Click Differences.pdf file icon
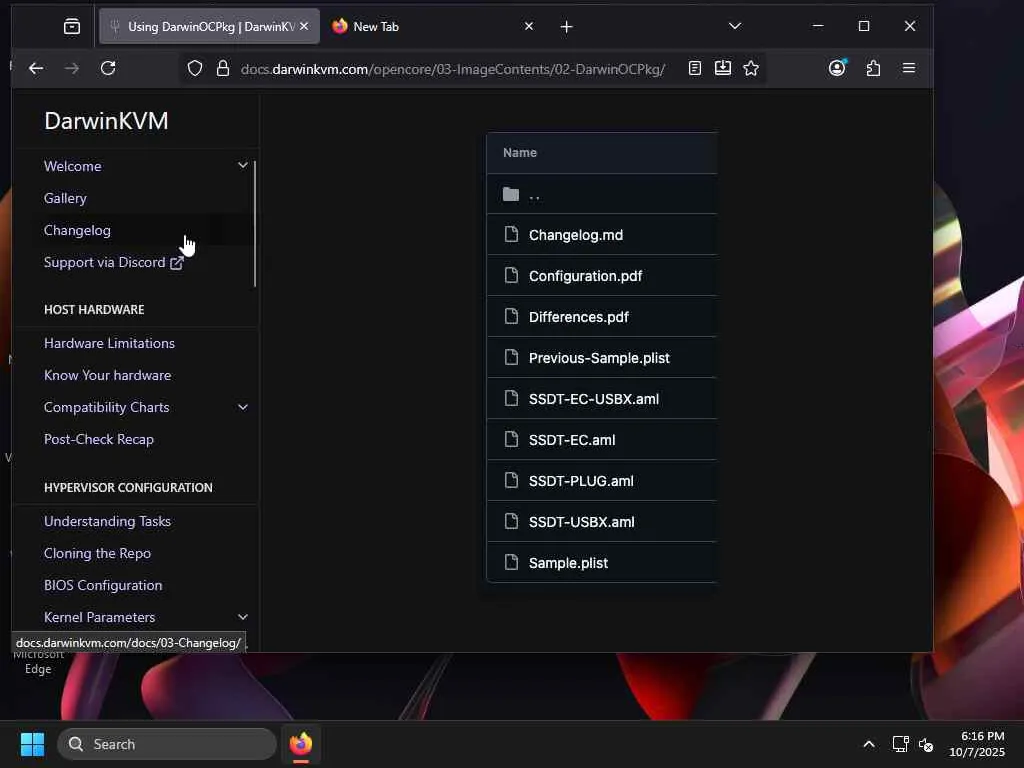1024x768 pixels. (x=511, y=316)
